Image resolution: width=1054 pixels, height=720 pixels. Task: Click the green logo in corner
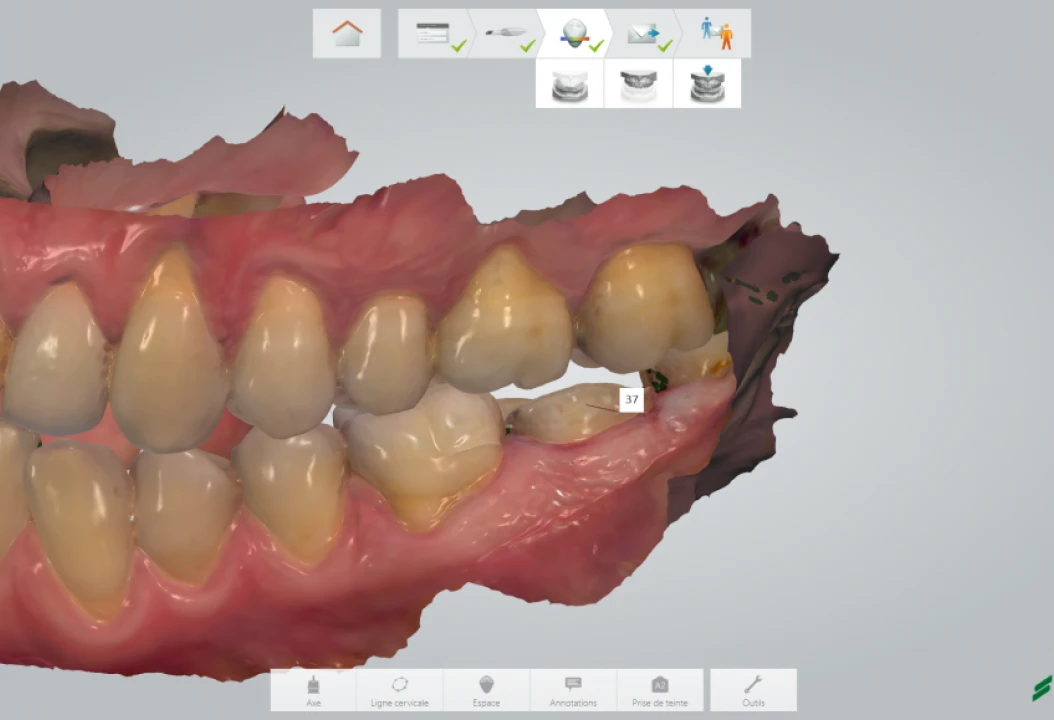click(1041, 688)
